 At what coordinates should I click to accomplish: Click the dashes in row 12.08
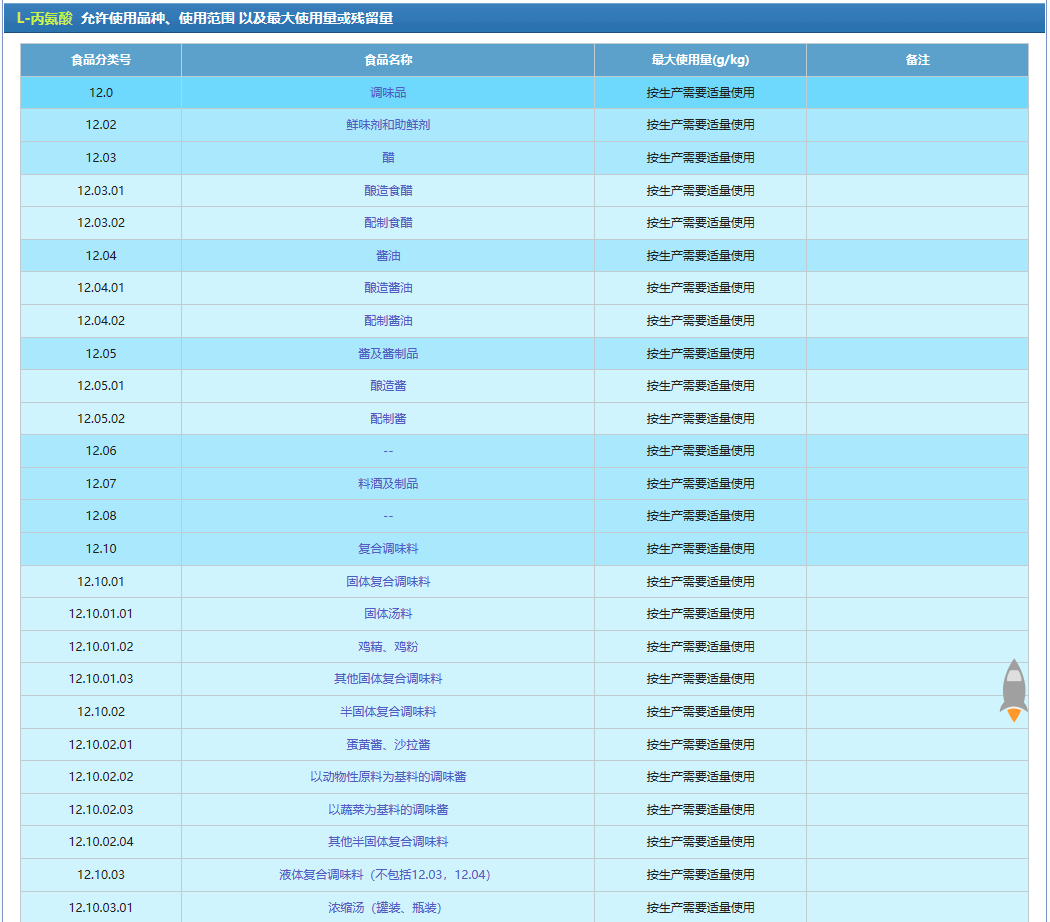click(x=388, y=516)
